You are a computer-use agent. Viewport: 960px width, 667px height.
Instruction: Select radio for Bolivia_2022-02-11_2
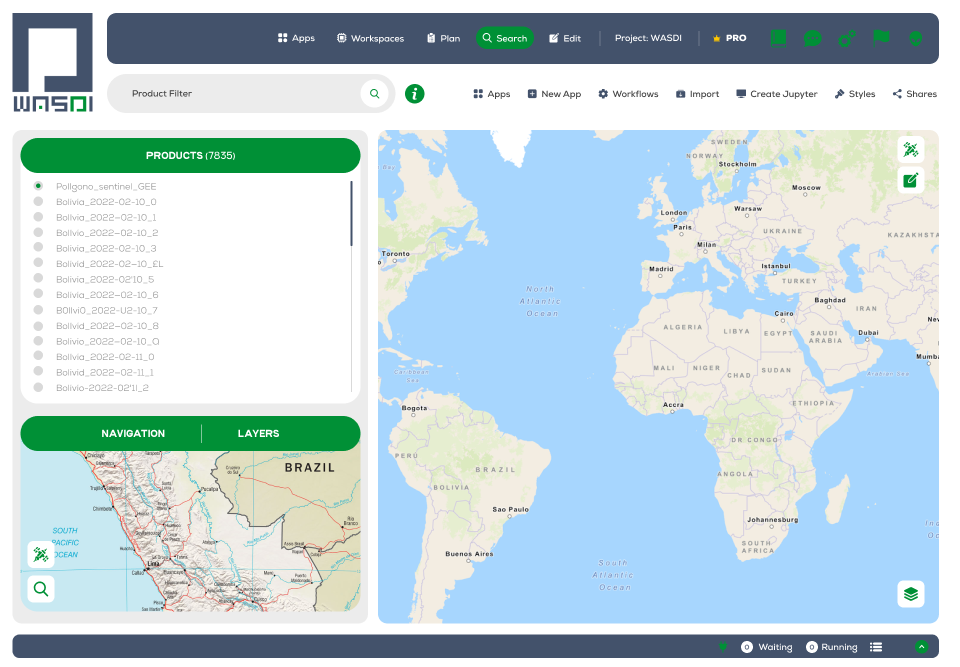click(38, 387)
